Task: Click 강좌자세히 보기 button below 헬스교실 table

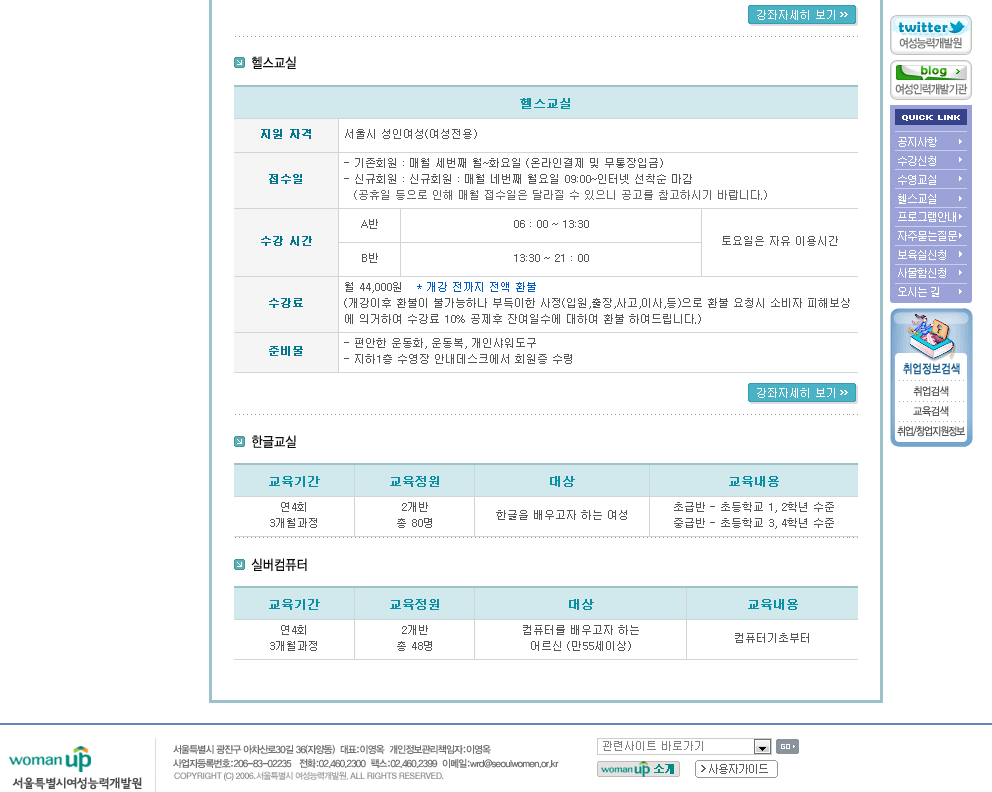Action: coord(802,393)
